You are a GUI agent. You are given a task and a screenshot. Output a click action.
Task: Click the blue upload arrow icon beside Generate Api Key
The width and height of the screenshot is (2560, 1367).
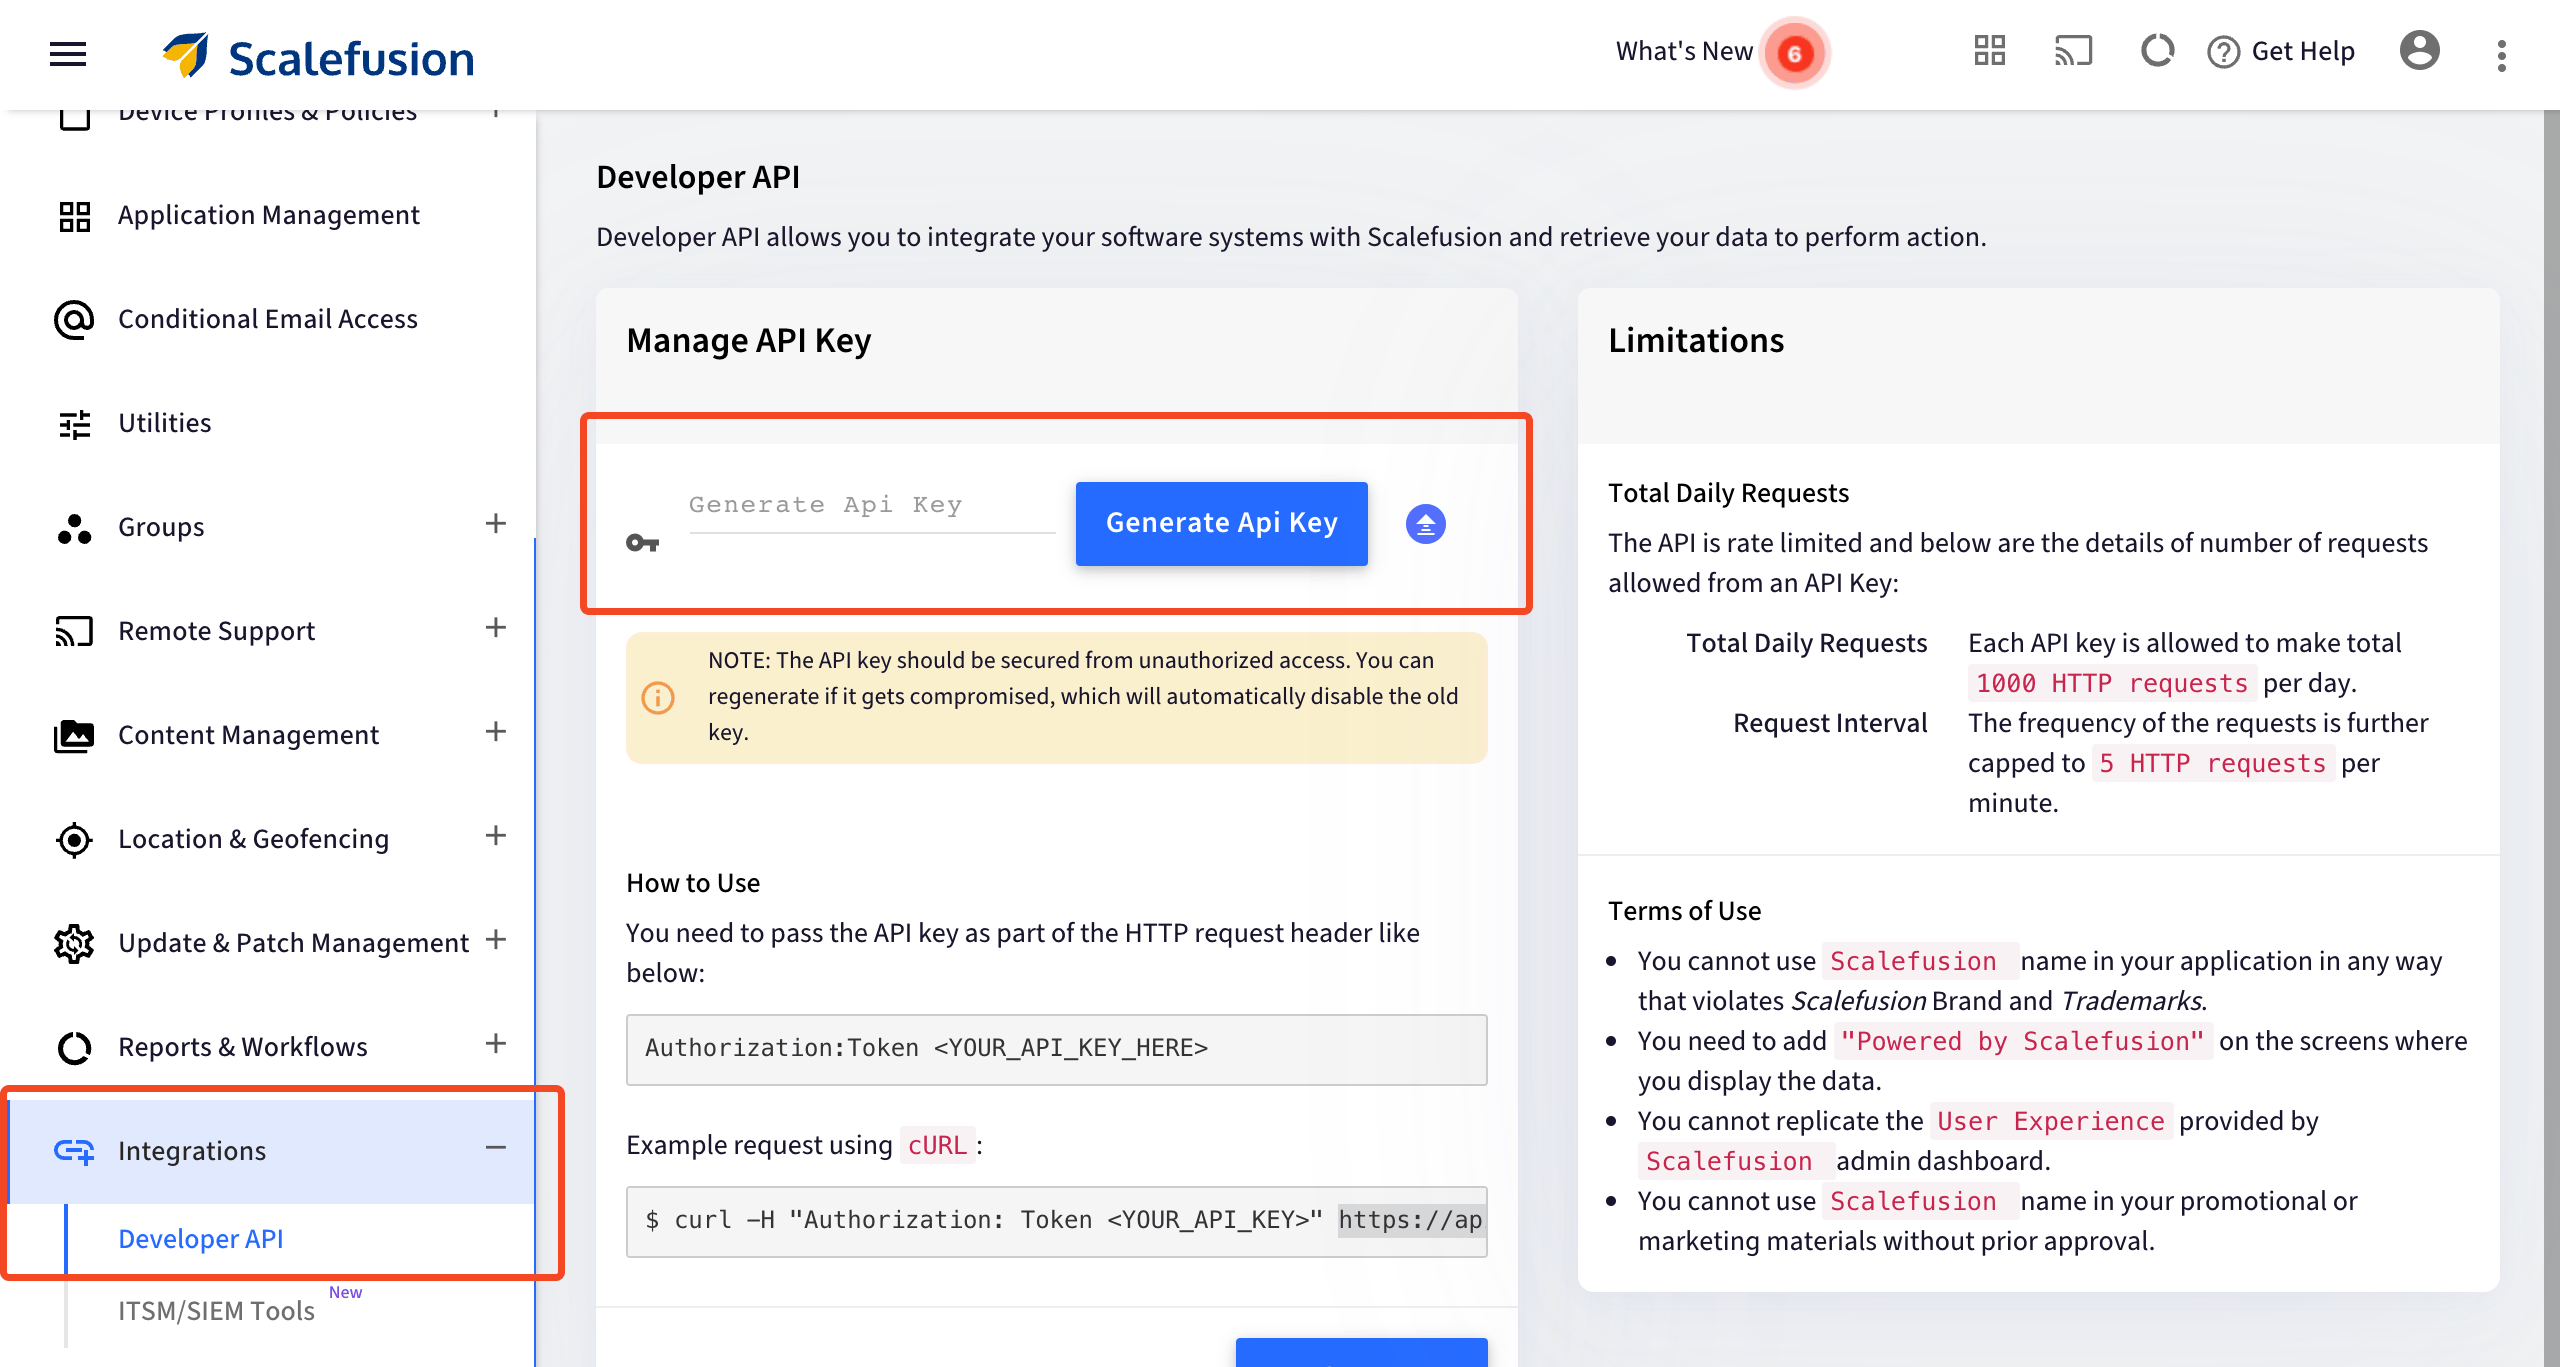[1425, 524]
